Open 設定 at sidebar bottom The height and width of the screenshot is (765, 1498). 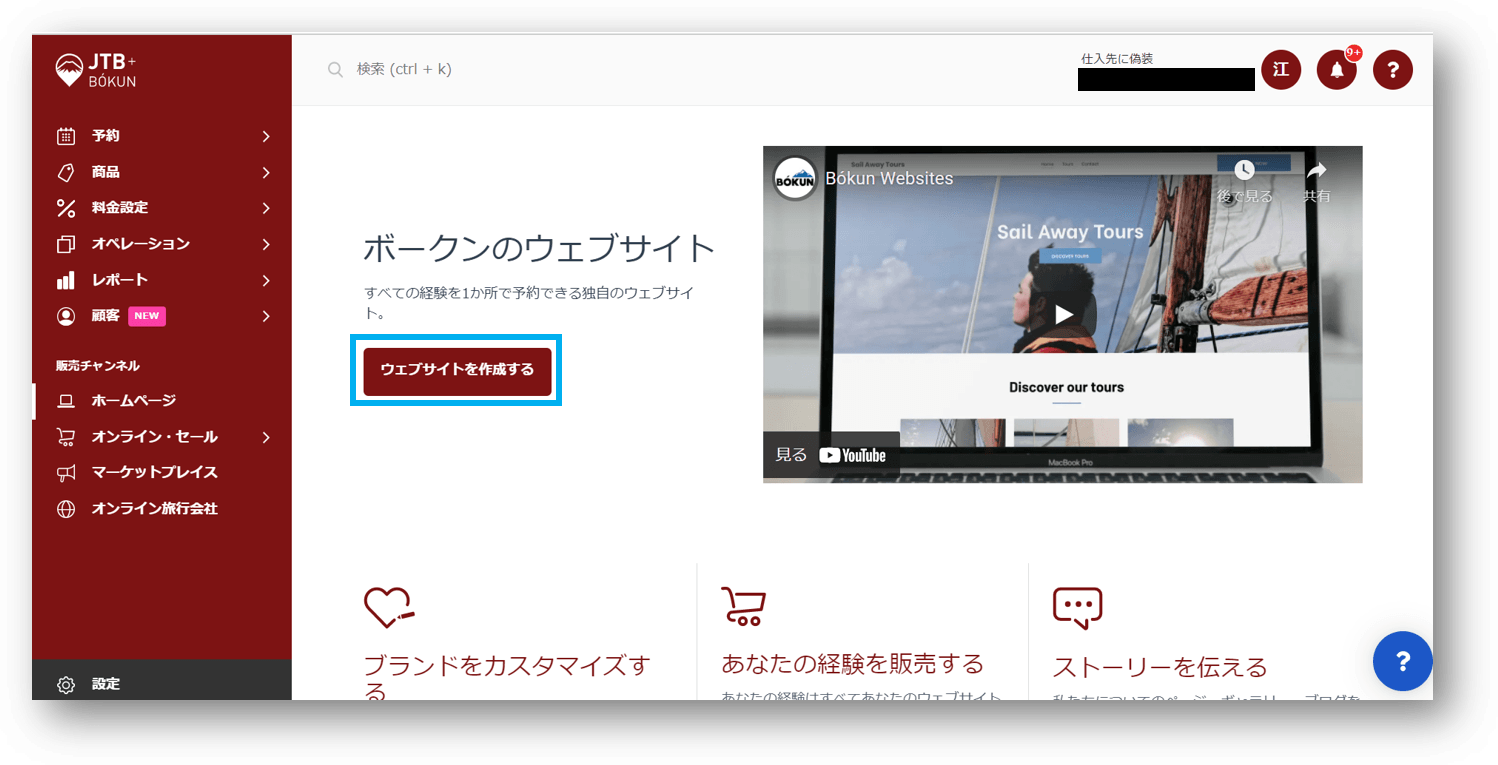tap(105, 685)
